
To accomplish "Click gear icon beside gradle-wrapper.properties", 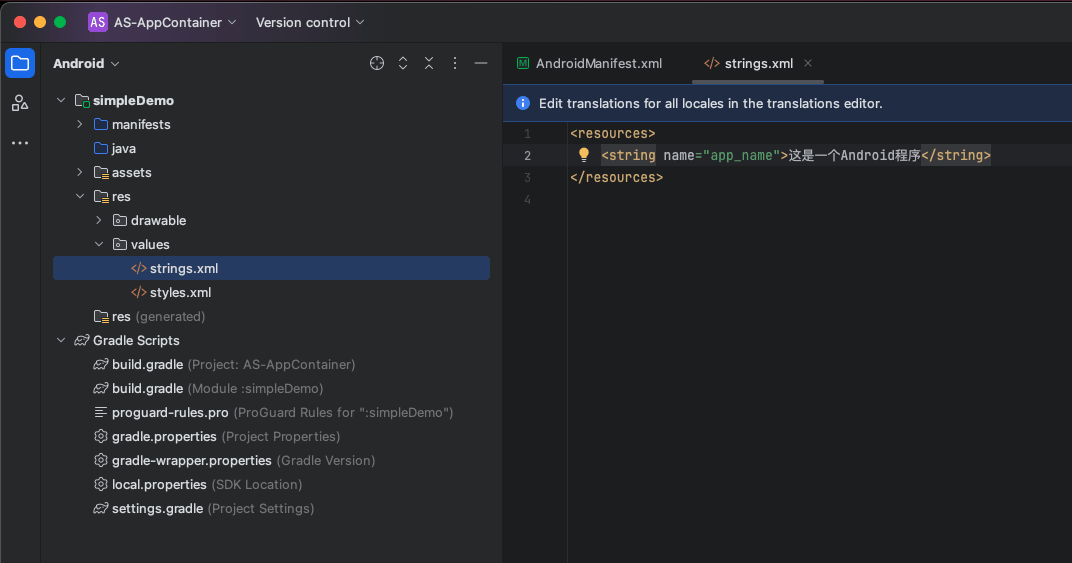I will pos(100,460).
